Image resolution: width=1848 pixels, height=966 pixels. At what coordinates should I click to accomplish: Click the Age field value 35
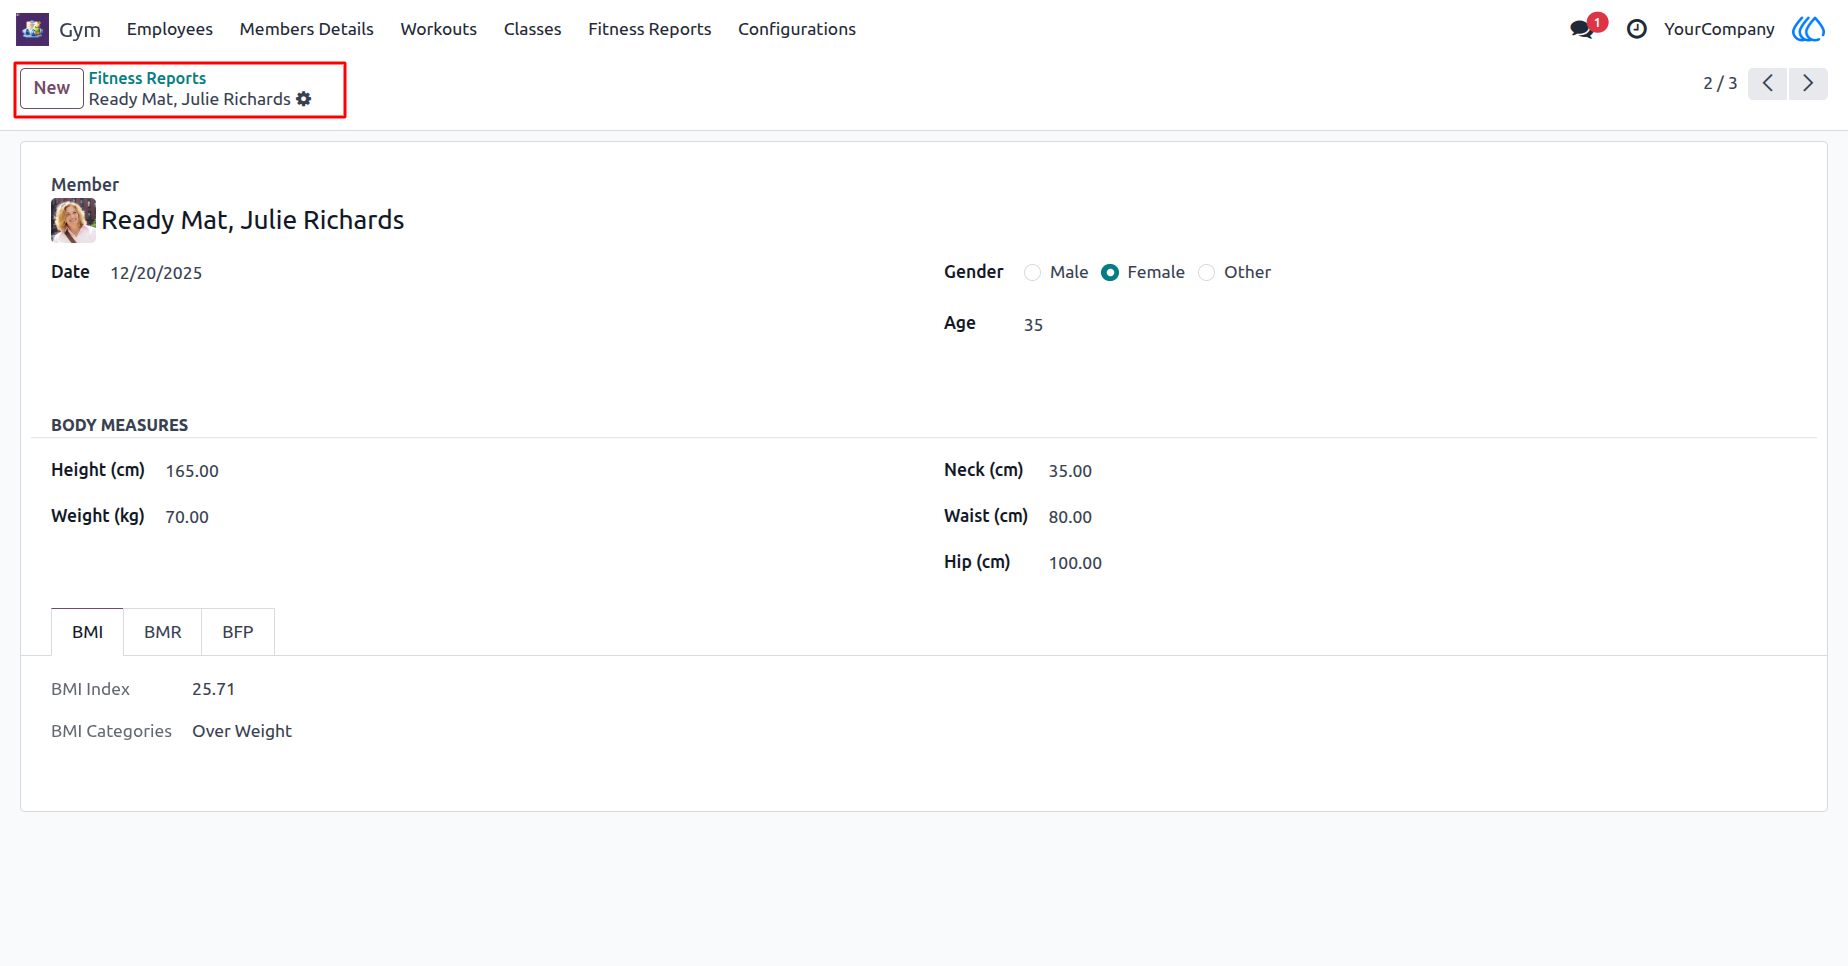click(x=1033, y=325)
